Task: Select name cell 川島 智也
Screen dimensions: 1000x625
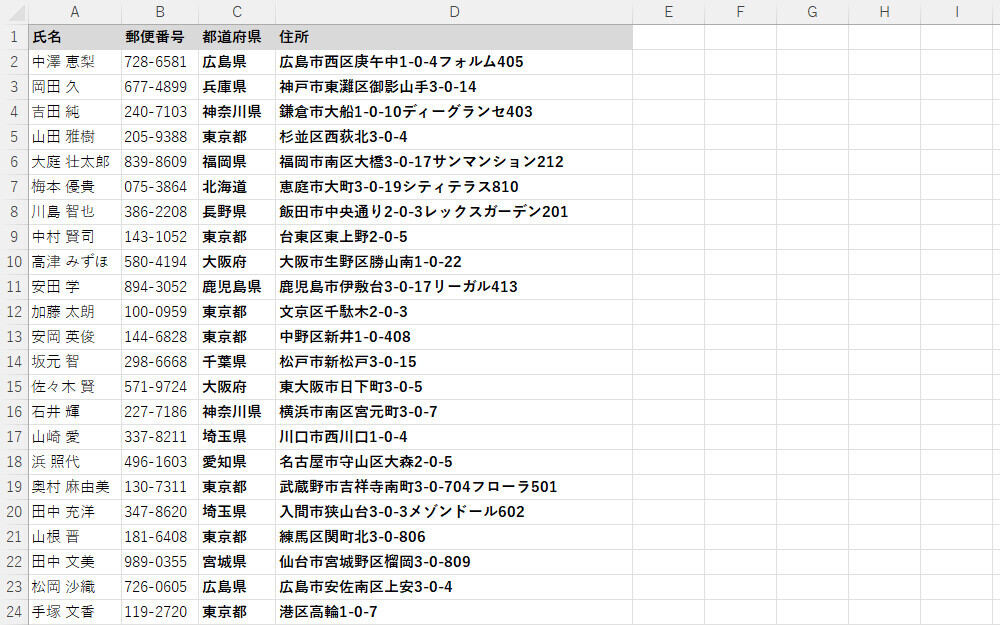Action: click(x=75, y=212)
